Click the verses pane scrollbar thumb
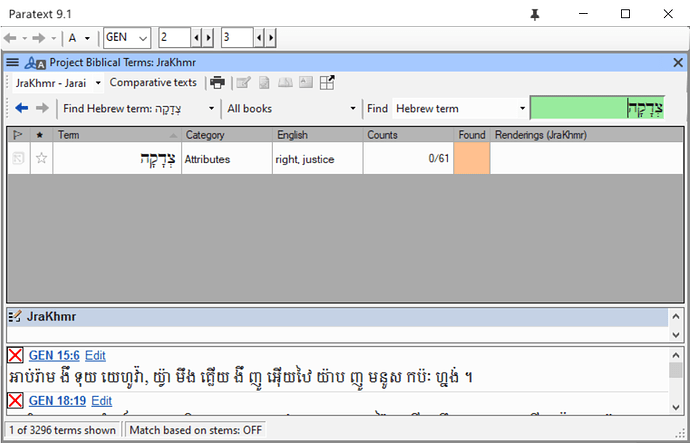 pyautogui.click(x=675, y=370)
